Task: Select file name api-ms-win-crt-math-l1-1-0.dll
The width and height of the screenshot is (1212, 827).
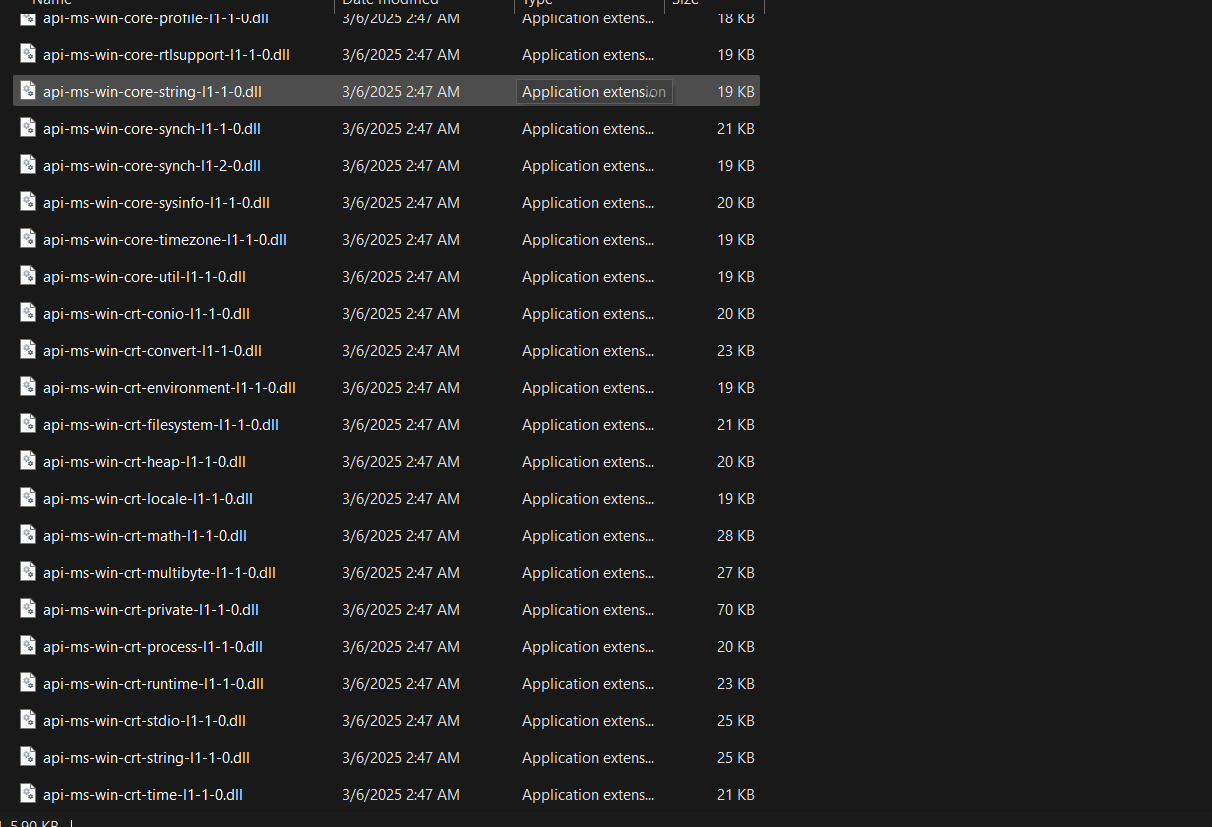Action: [x=145, y=536]
